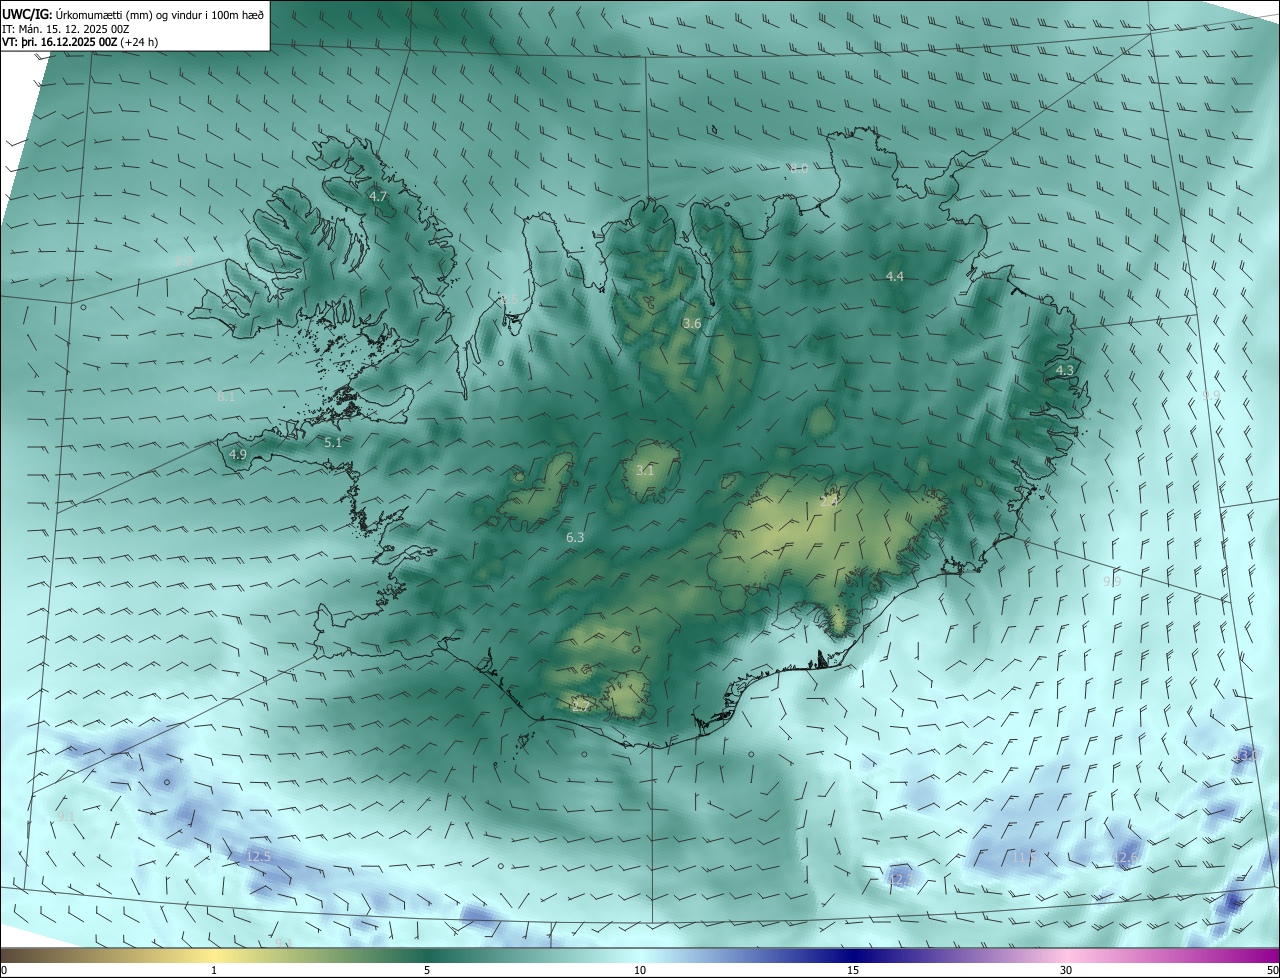Viewport: 1280px width, 978px height.
Task: Click the colorbar tick label 1
Action: (x=214, y=970)
